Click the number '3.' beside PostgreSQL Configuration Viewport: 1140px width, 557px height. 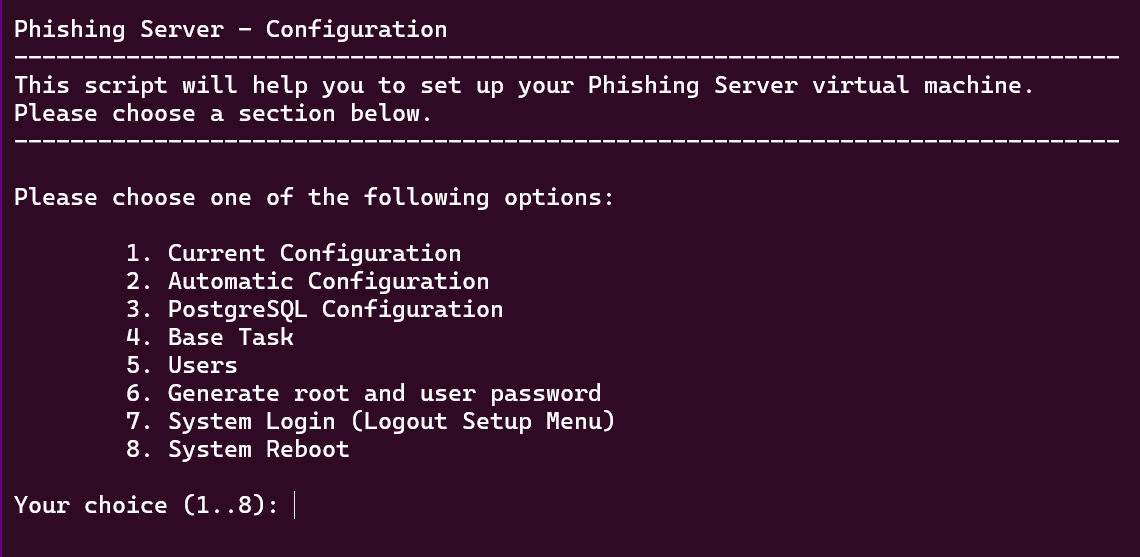coord(139,309)
